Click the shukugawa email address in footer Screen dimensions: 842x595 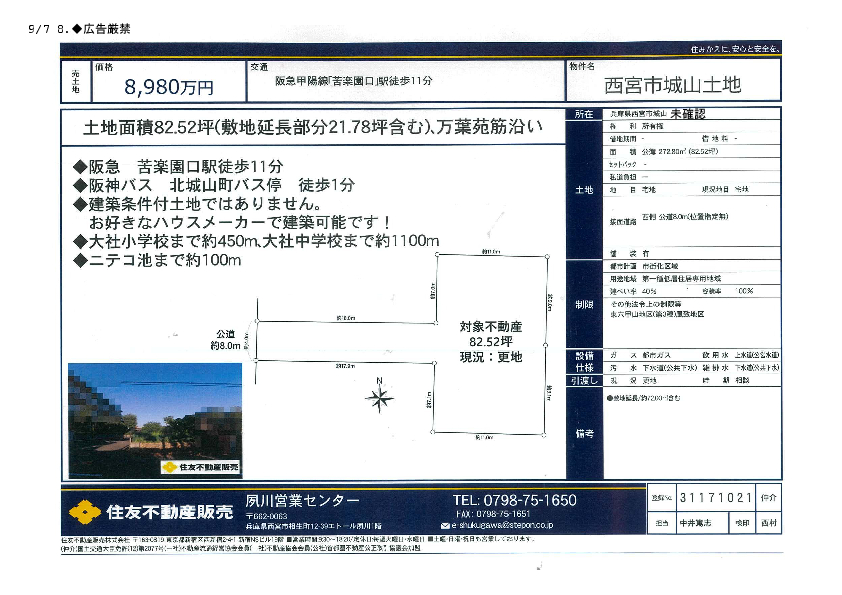[x=505, y=524]
